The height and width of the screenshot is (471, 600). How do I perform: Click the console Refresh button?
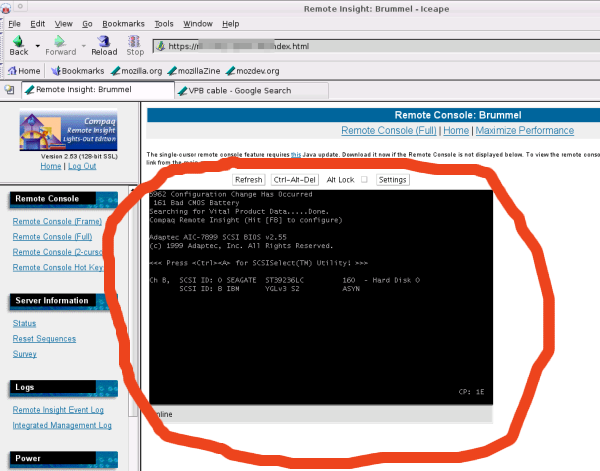[248, 179]
